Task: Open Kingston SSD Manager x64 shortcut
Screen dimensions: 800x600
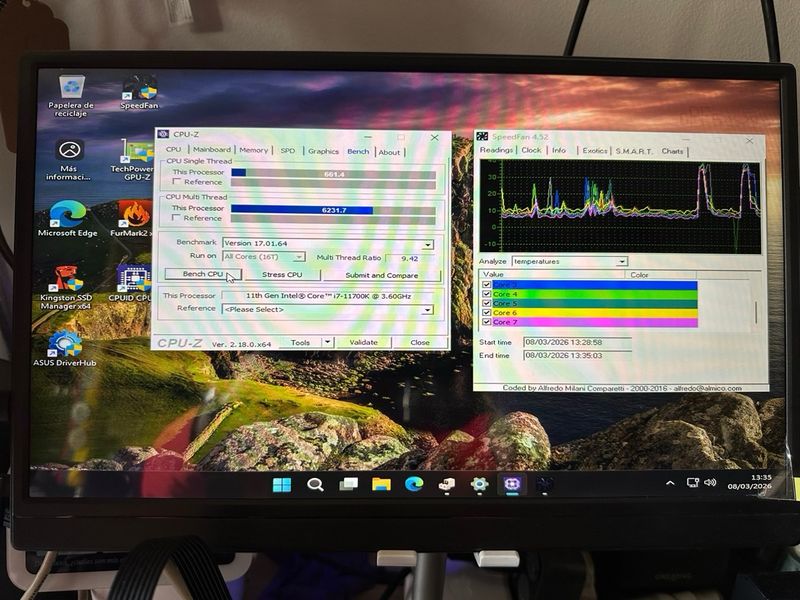Action: tap(66, 287)
